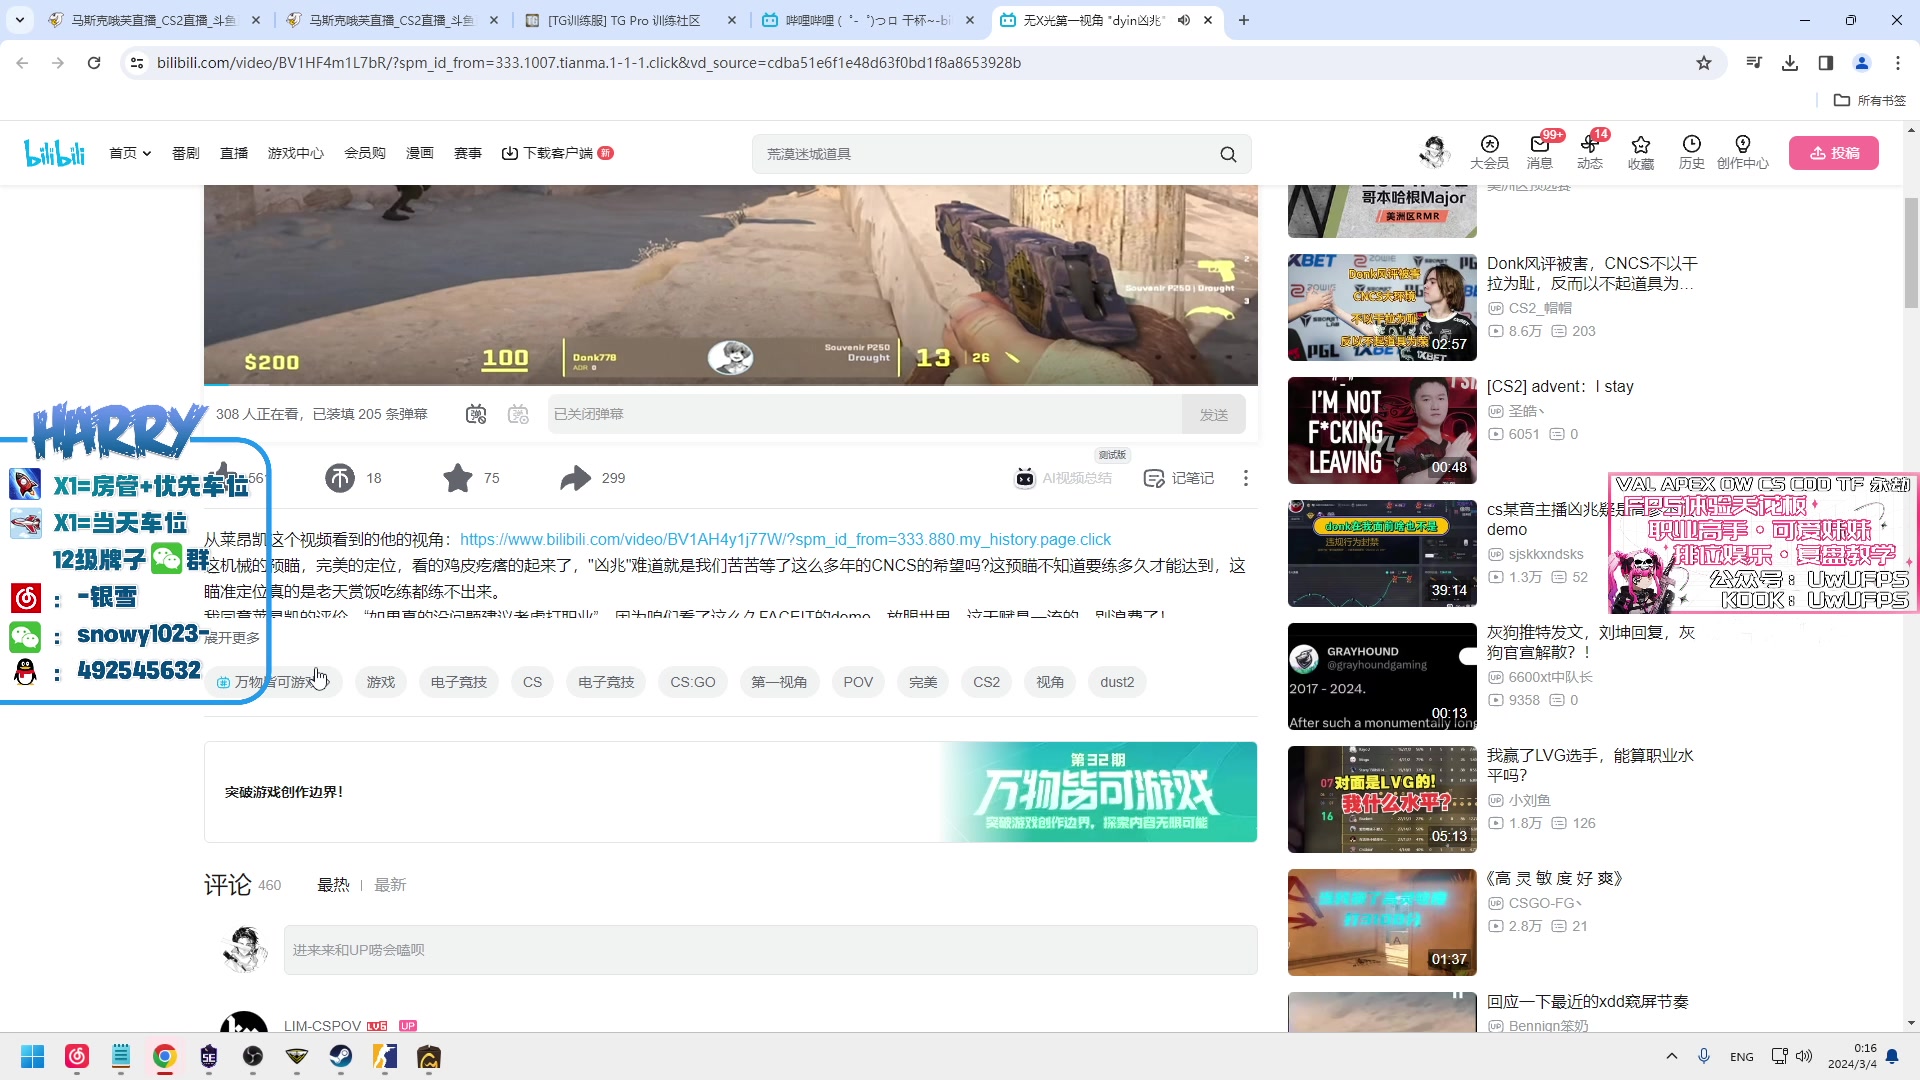1920x1080 pixels.
Task: Toggle the danmaku display switch icon
Action: tap(476, 414)
